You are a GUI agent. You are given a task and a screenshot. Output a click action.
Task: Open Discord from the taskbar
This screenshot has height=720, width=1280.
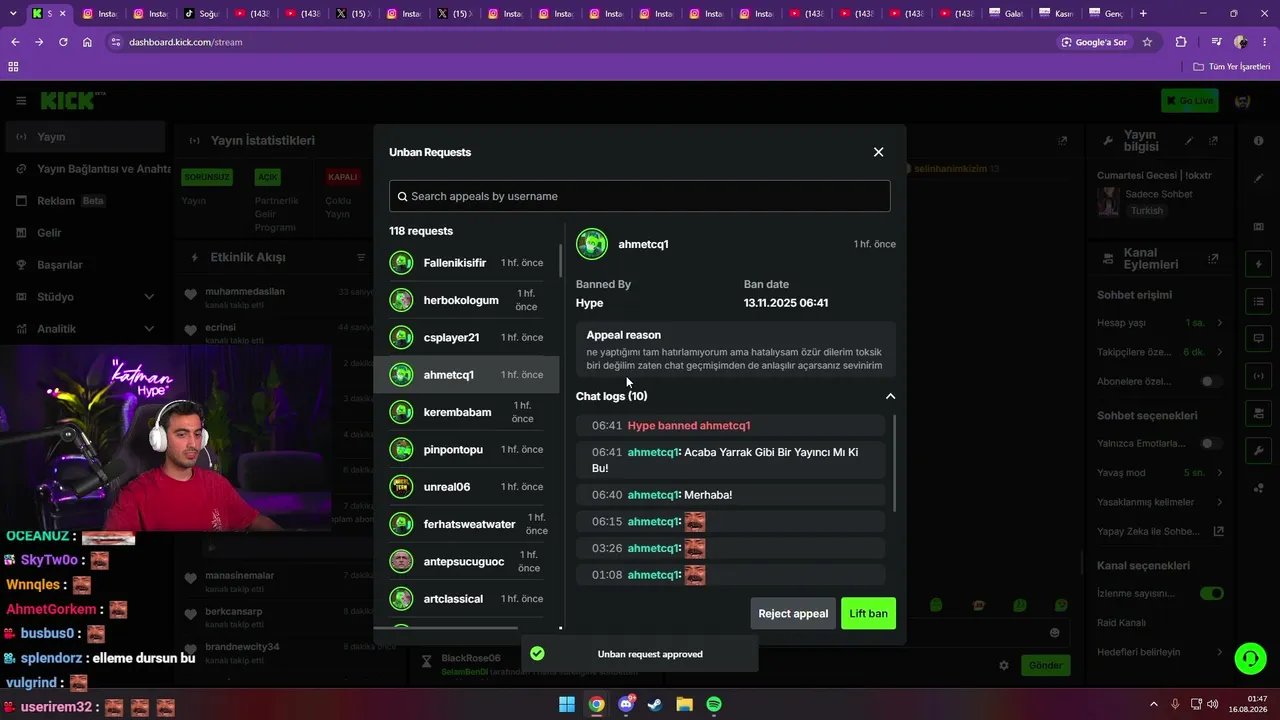pos(626,704)
